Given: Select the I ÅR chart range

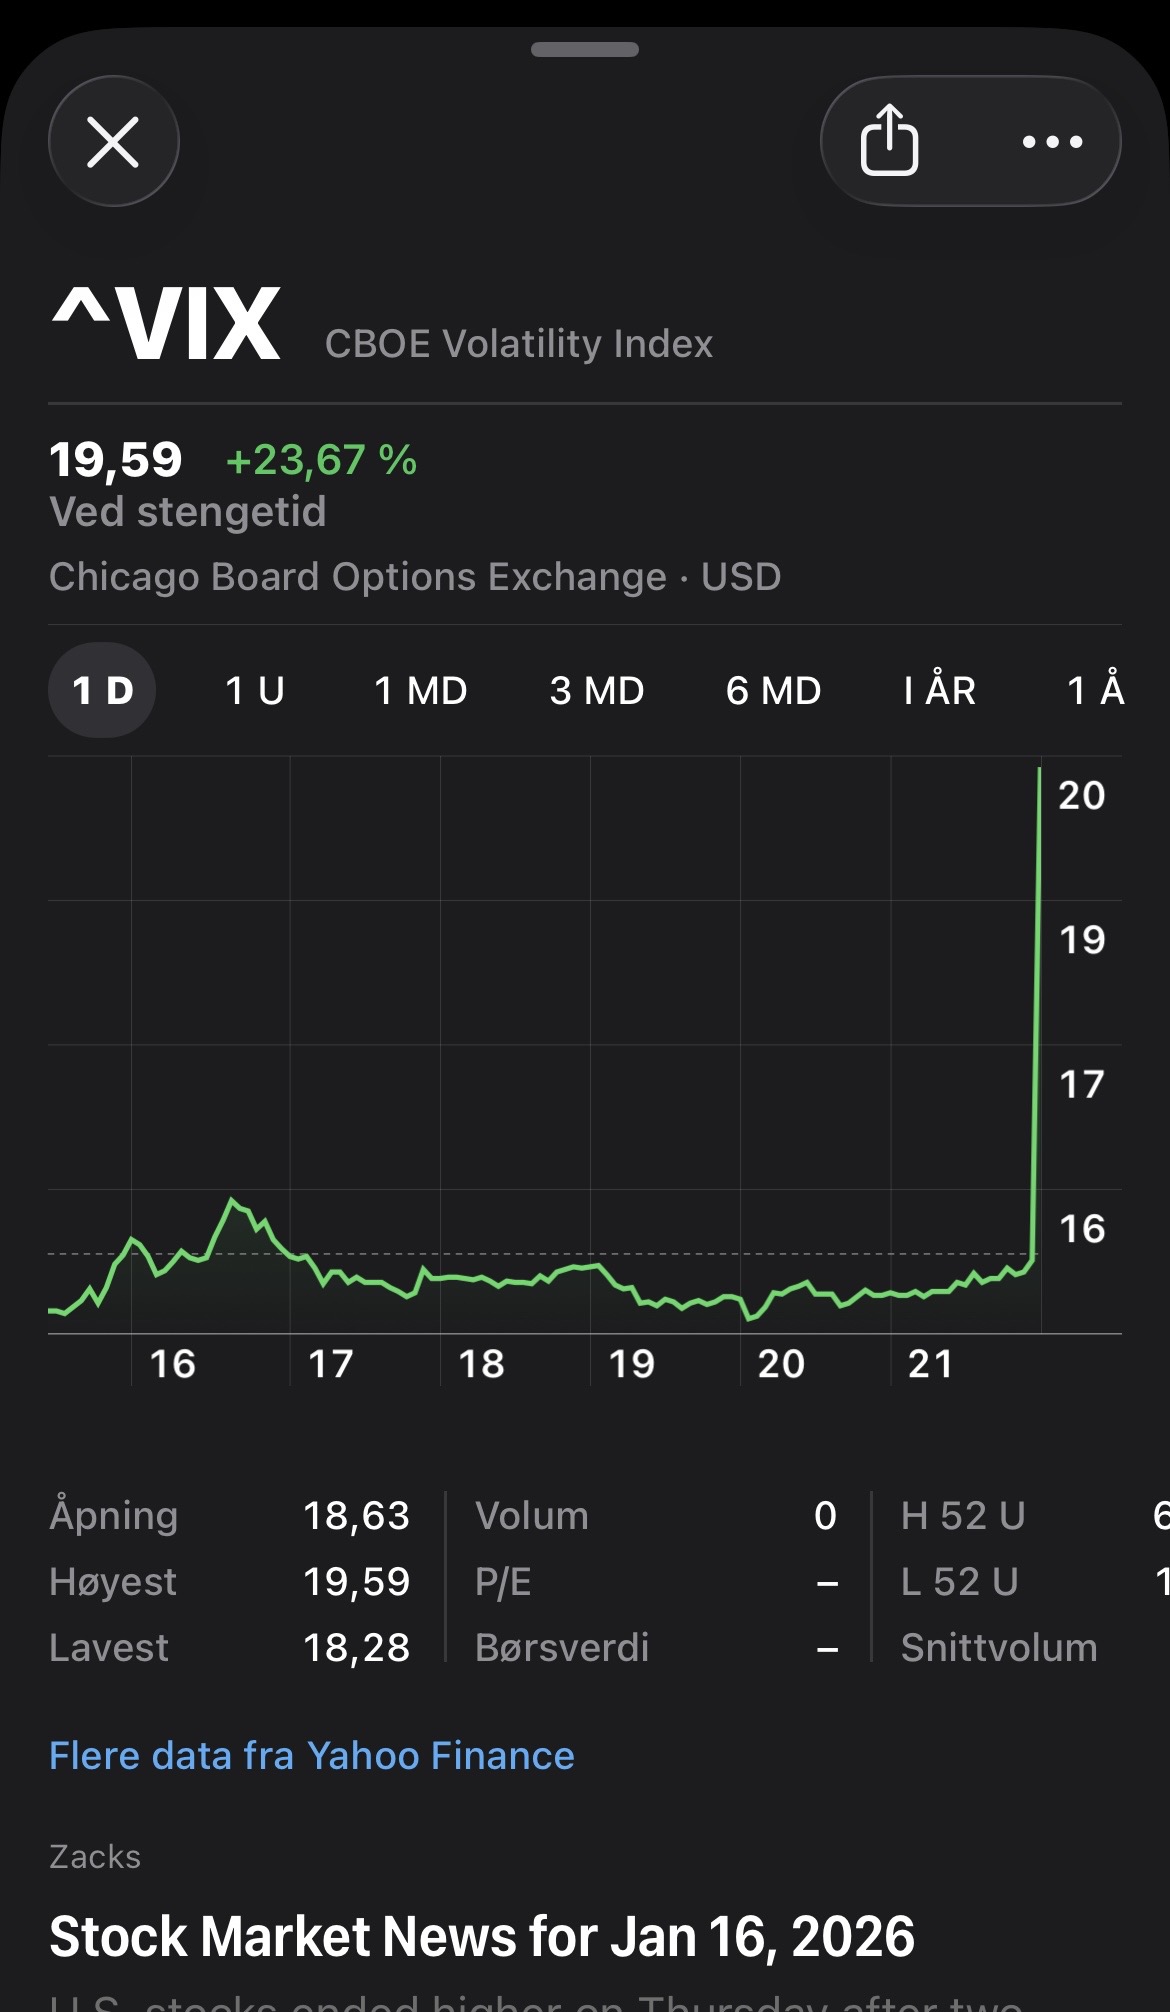Looking at the screenshot, I should click(939, 690).
